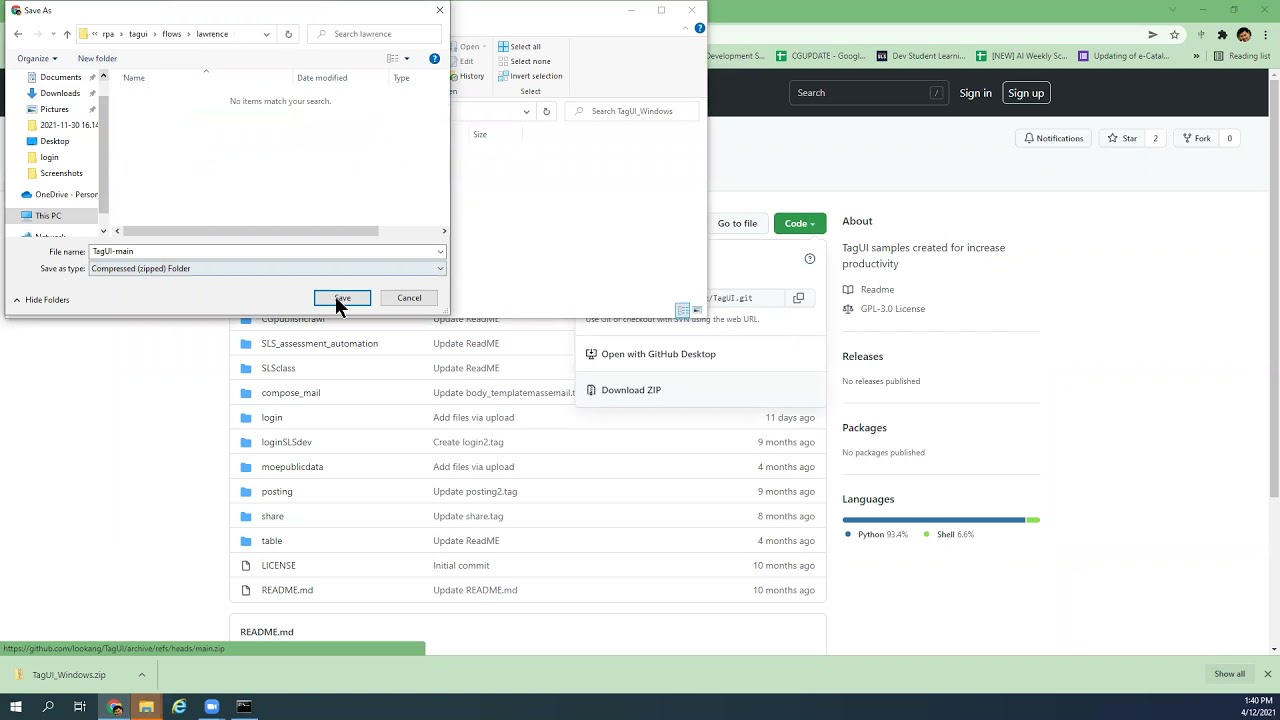Select Desktop in navigation pane

point(54,141)
